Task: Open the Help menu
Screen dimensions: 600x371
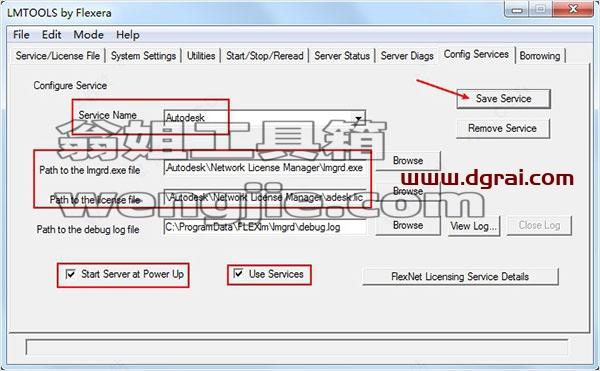Action: click(128, 35)
